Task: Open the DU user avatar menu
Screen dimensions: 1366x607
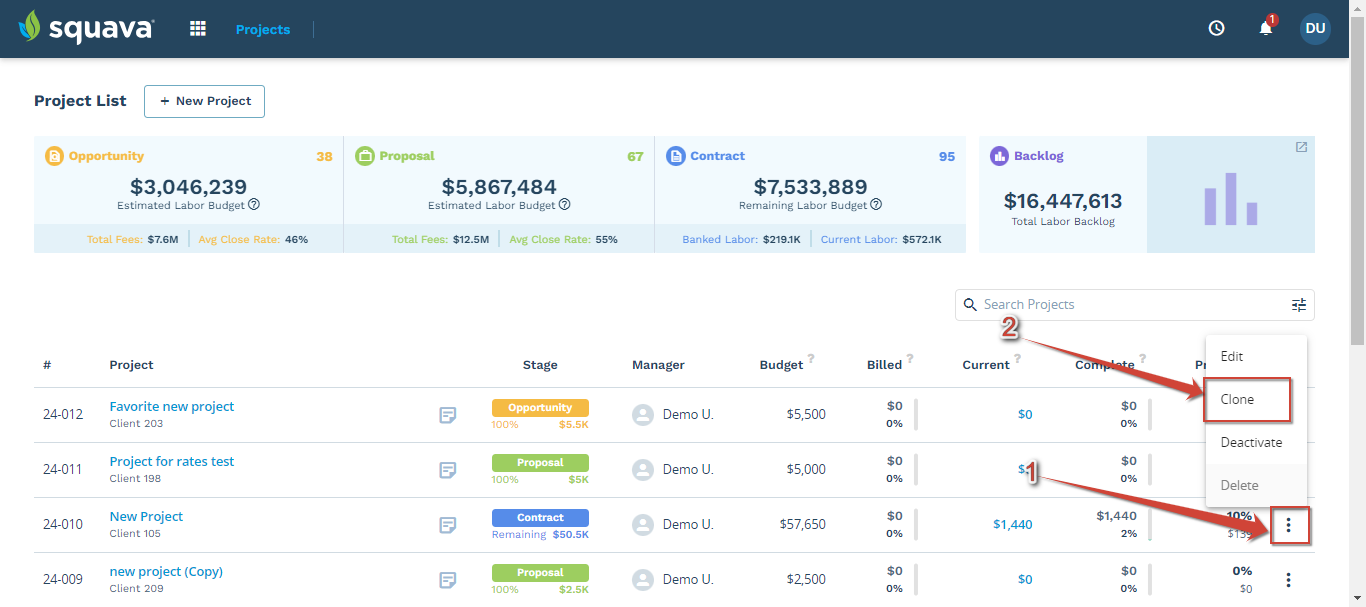Action: point(1315,29)
